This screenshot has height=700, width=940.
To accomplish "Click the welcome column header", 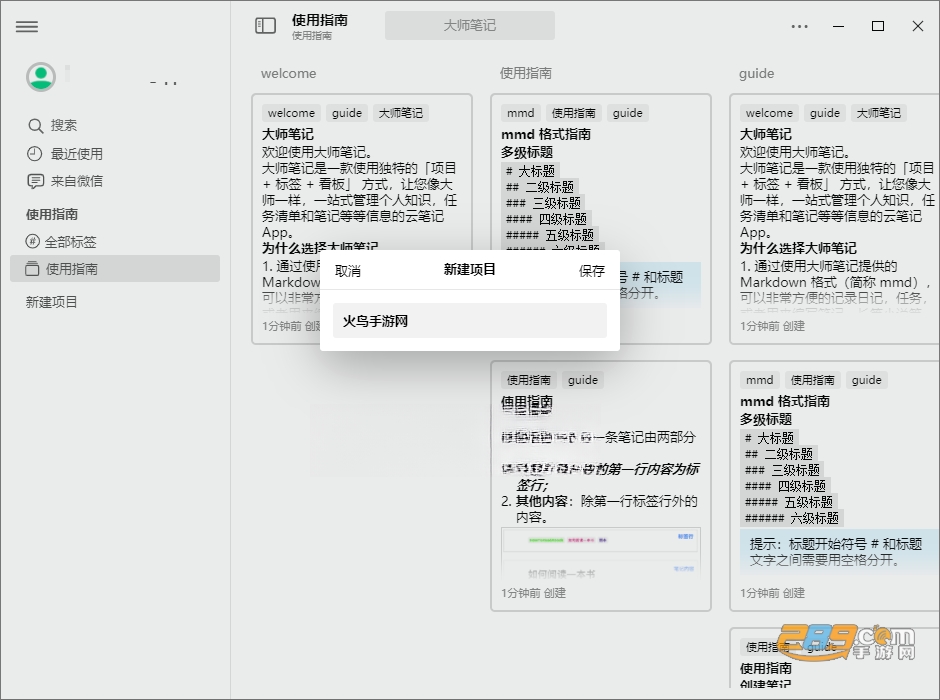I will pyautogui.click(x=288, y=73).
